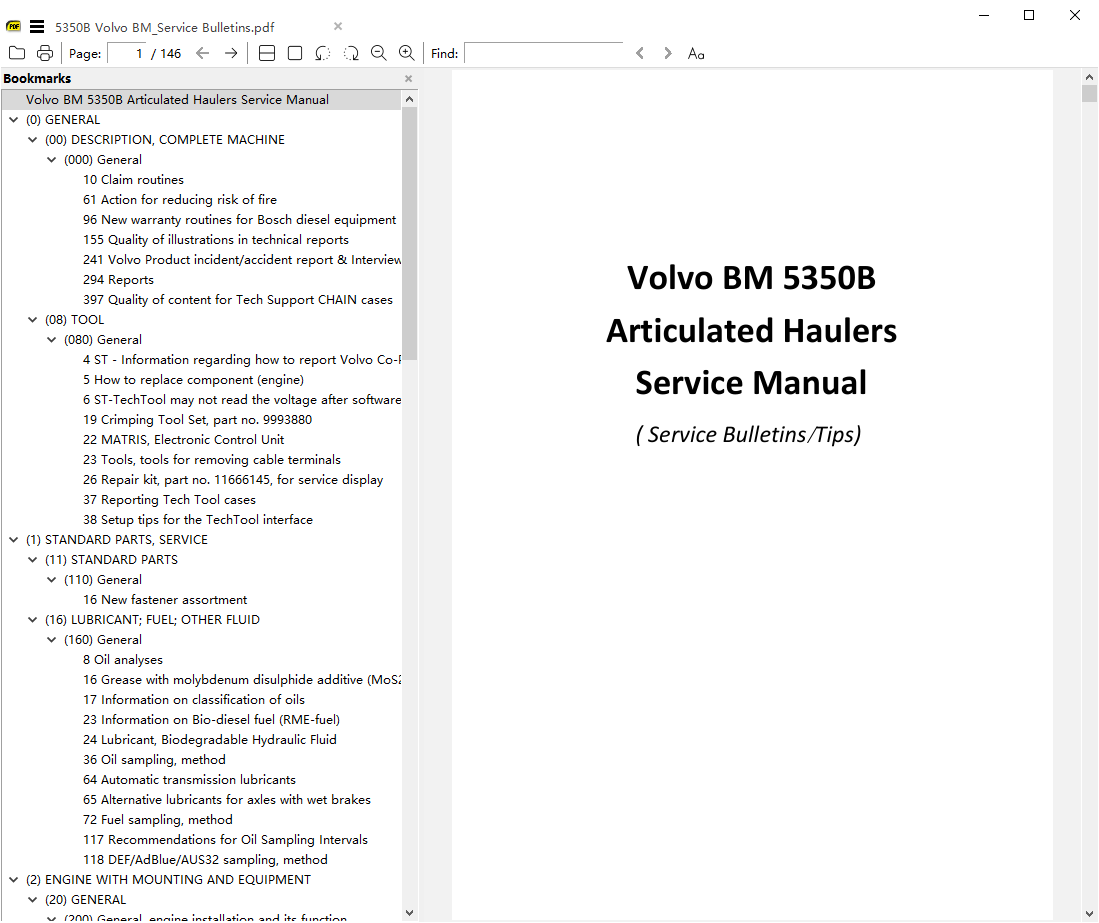Find next search match arrow
This screenshot has height=923, width=1099.
tap(668, 53)
